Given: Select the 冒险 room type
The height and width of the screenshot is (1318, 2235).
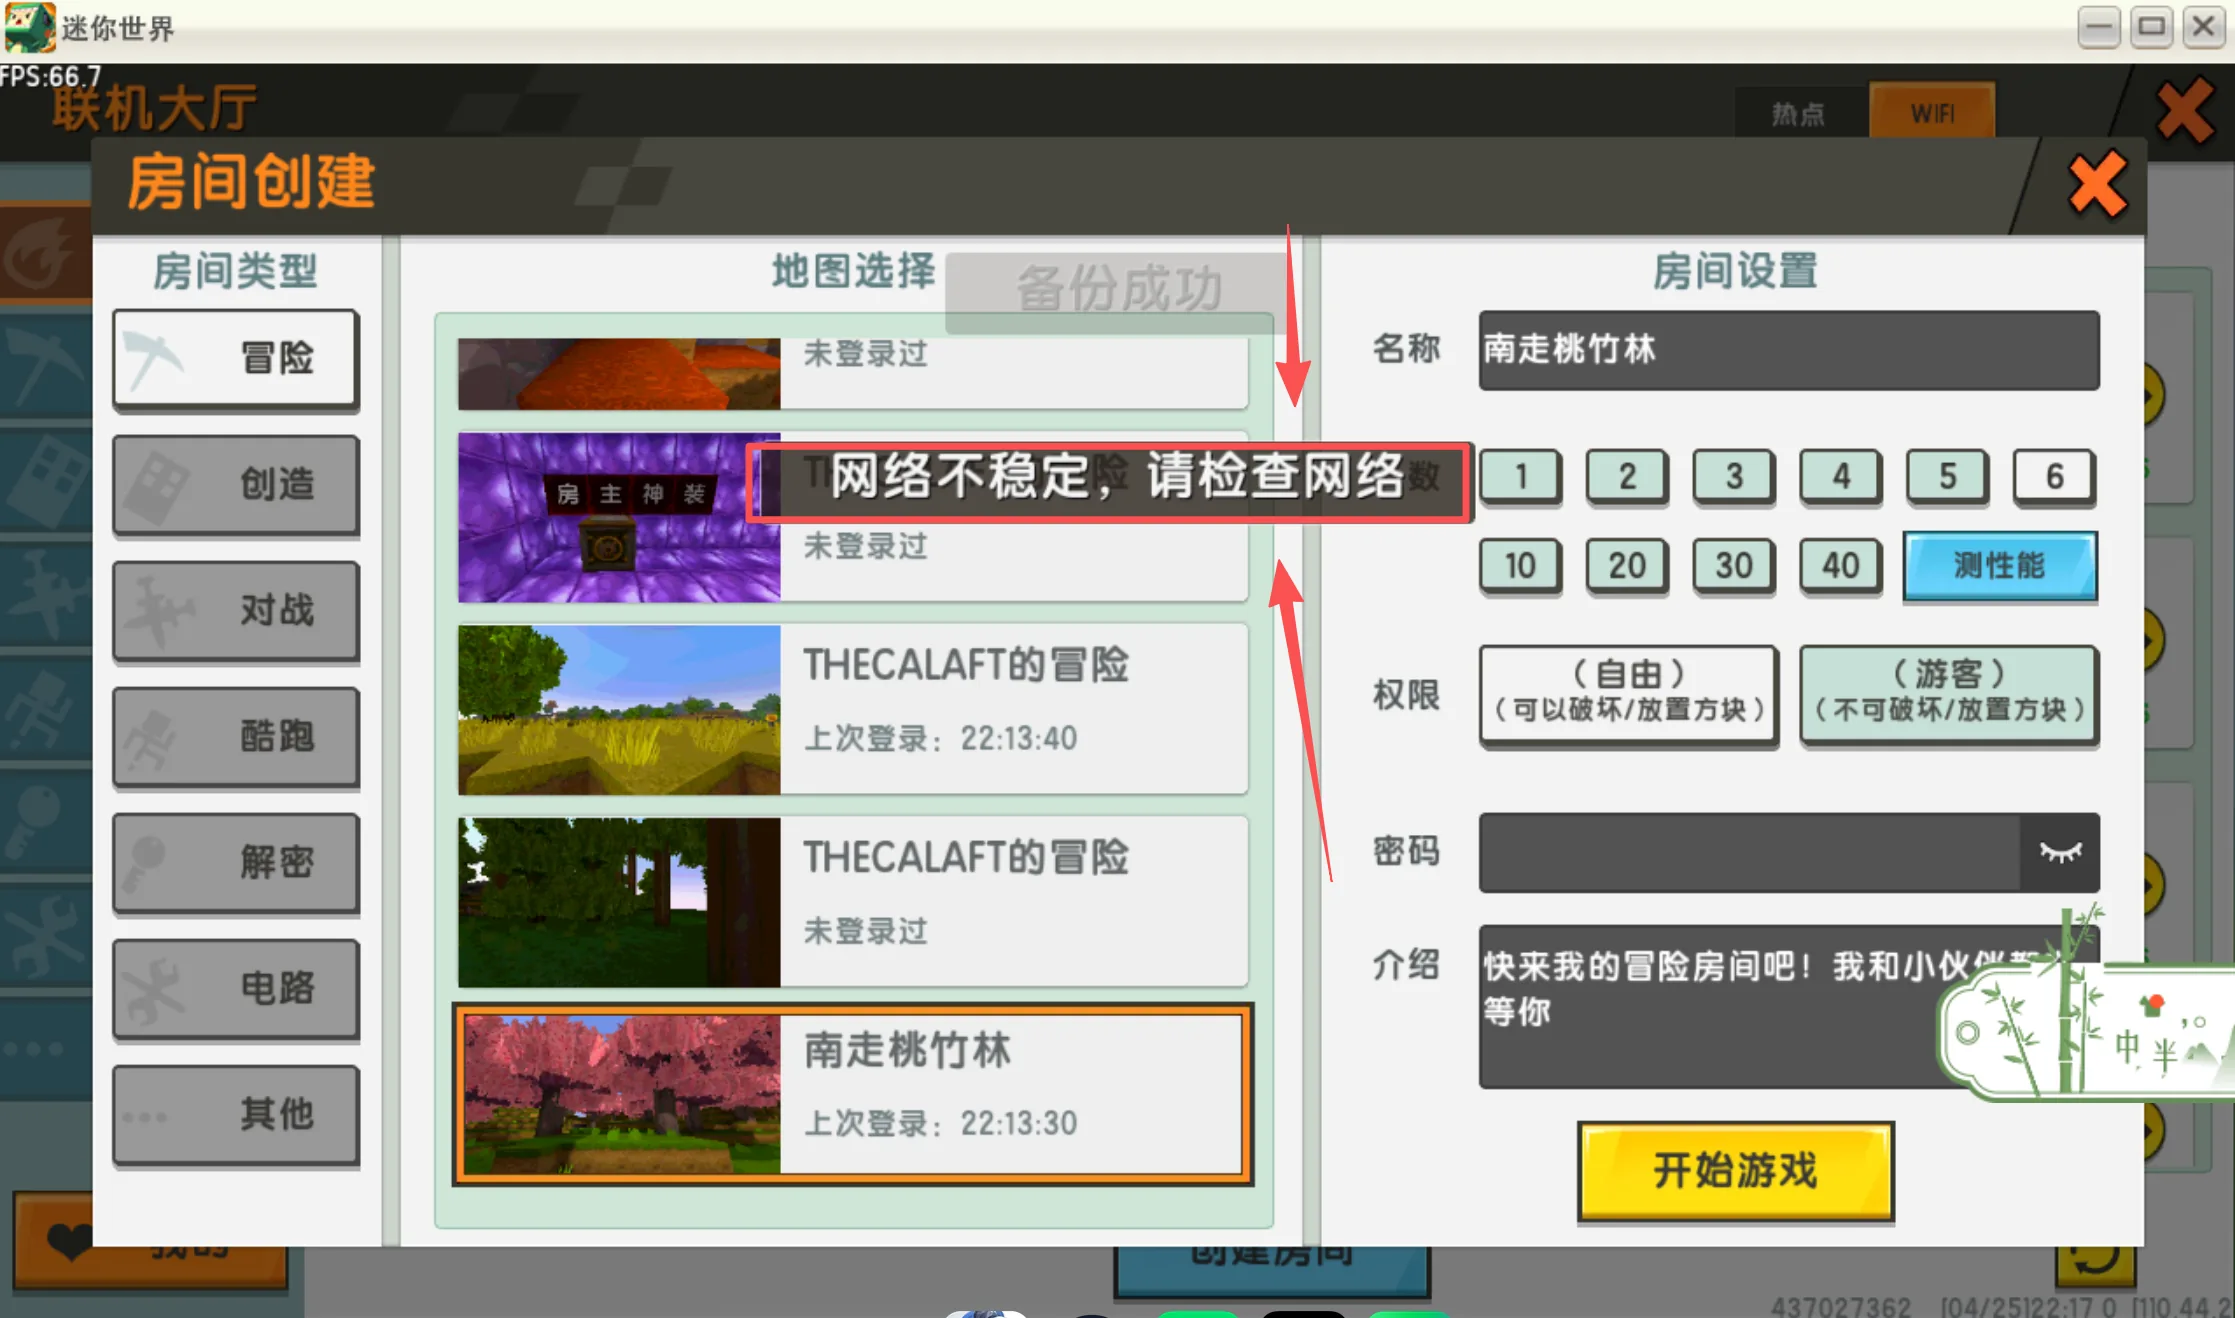Looking at the screenshot, I should 236,358.
